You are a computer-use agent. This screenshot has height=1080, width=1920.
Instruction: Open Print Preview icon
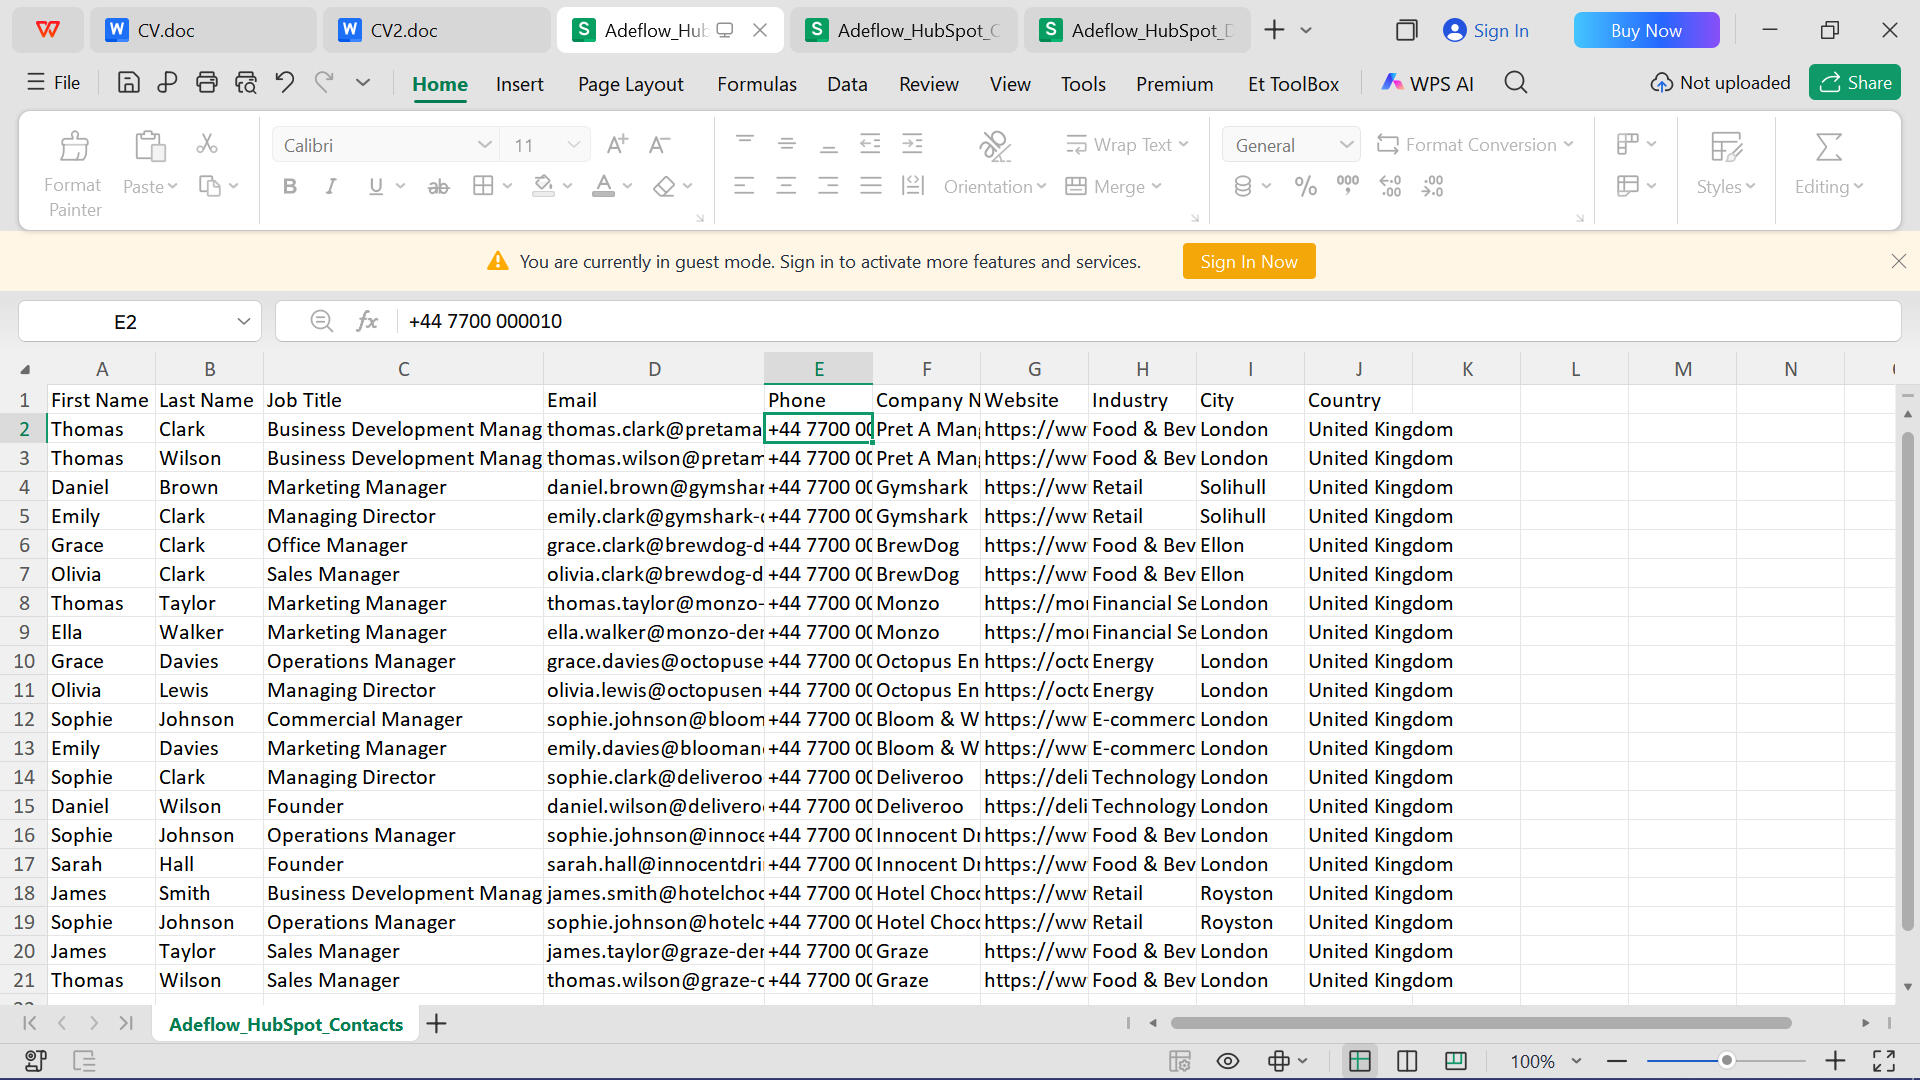pos(246,83)
